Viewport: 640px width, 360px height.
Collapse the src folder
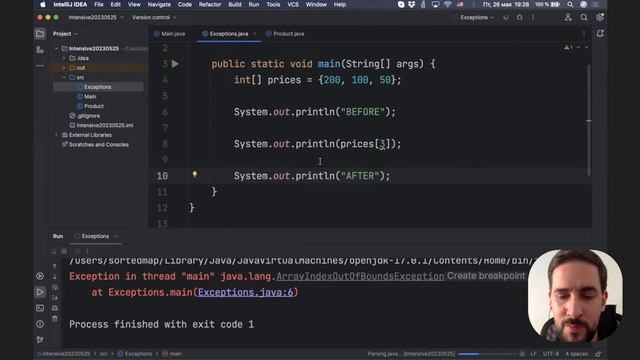pyautogui.click(x=64, y=78)
